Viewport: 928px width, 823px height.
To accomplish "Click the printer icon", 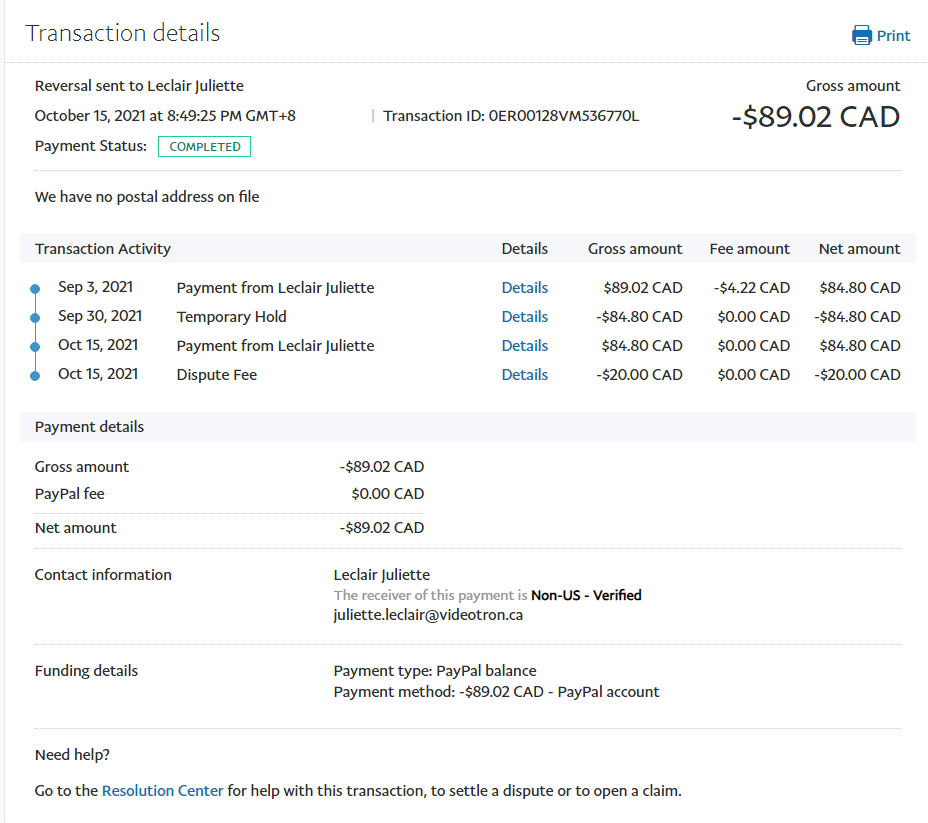I will 861,36.
